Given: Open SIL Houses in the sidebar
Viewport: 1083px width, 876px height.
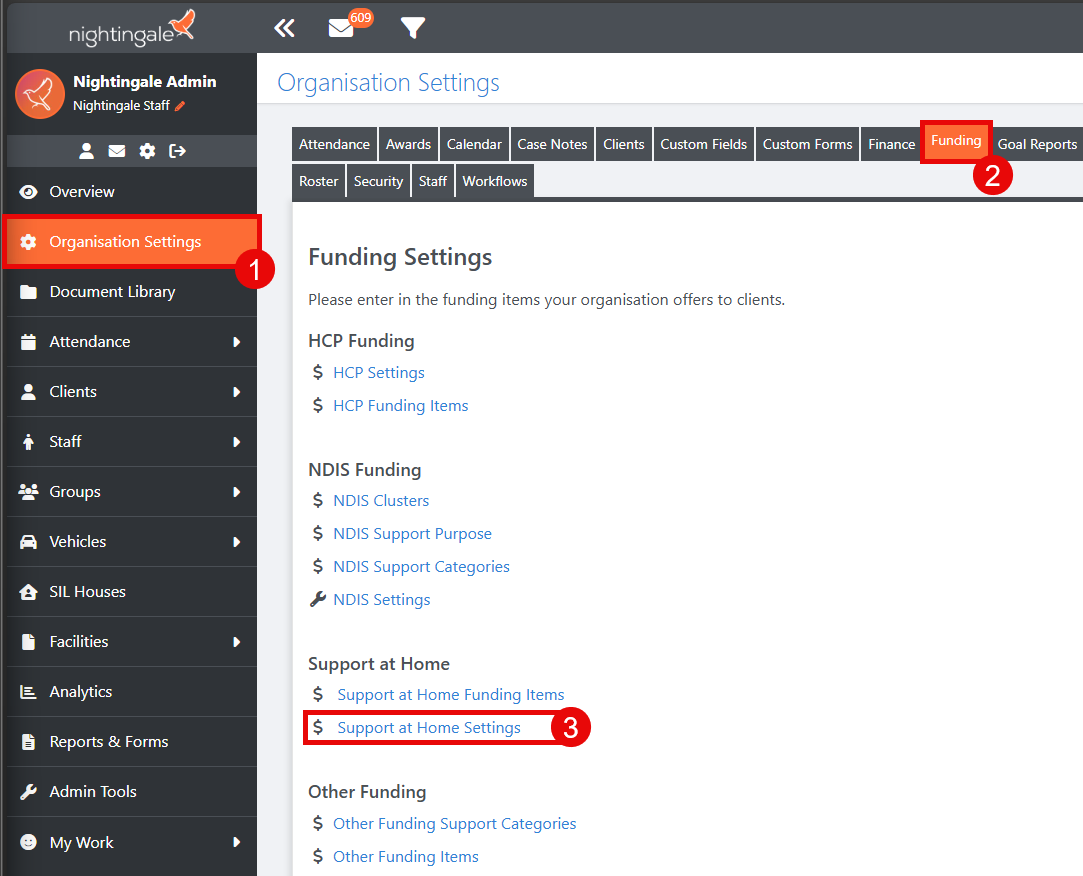Looking at the screenshot, I should [x=131, y=592].
